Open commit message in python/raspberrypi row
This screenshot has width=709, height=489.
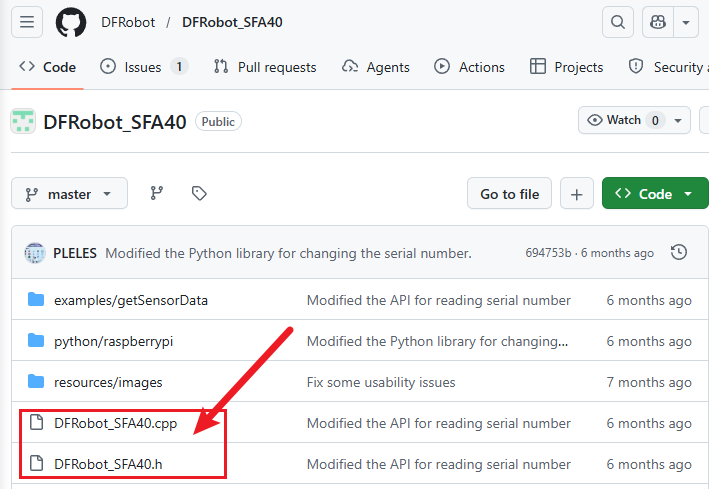(x=437, y=342)
